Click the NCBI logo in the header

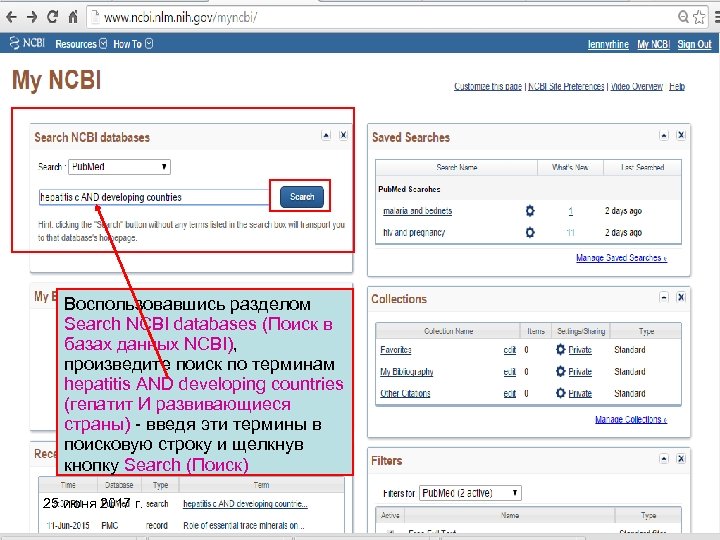(28, 43)
